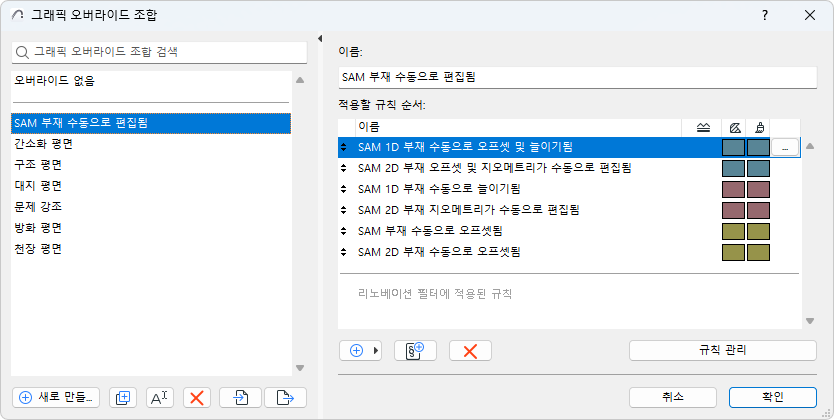The height and width of the screenshot is (420, 834).
Task: Confirm with the 확인 button
Action: pyautogui.click(x=772, y=397)
